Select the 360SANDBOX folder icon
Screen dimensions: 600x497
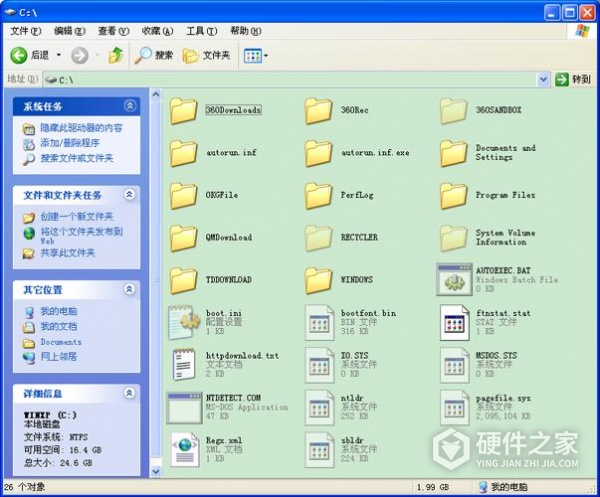click(x=453, y=111)
